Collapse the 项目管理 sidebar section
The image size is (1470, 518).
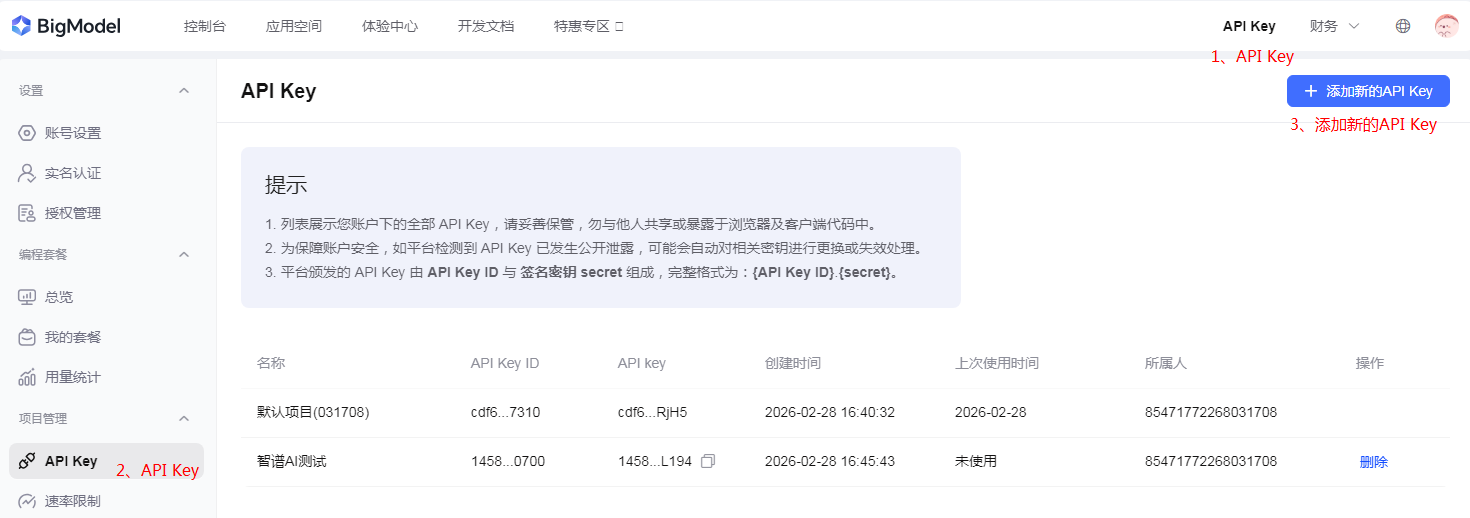tap(184, 418)
